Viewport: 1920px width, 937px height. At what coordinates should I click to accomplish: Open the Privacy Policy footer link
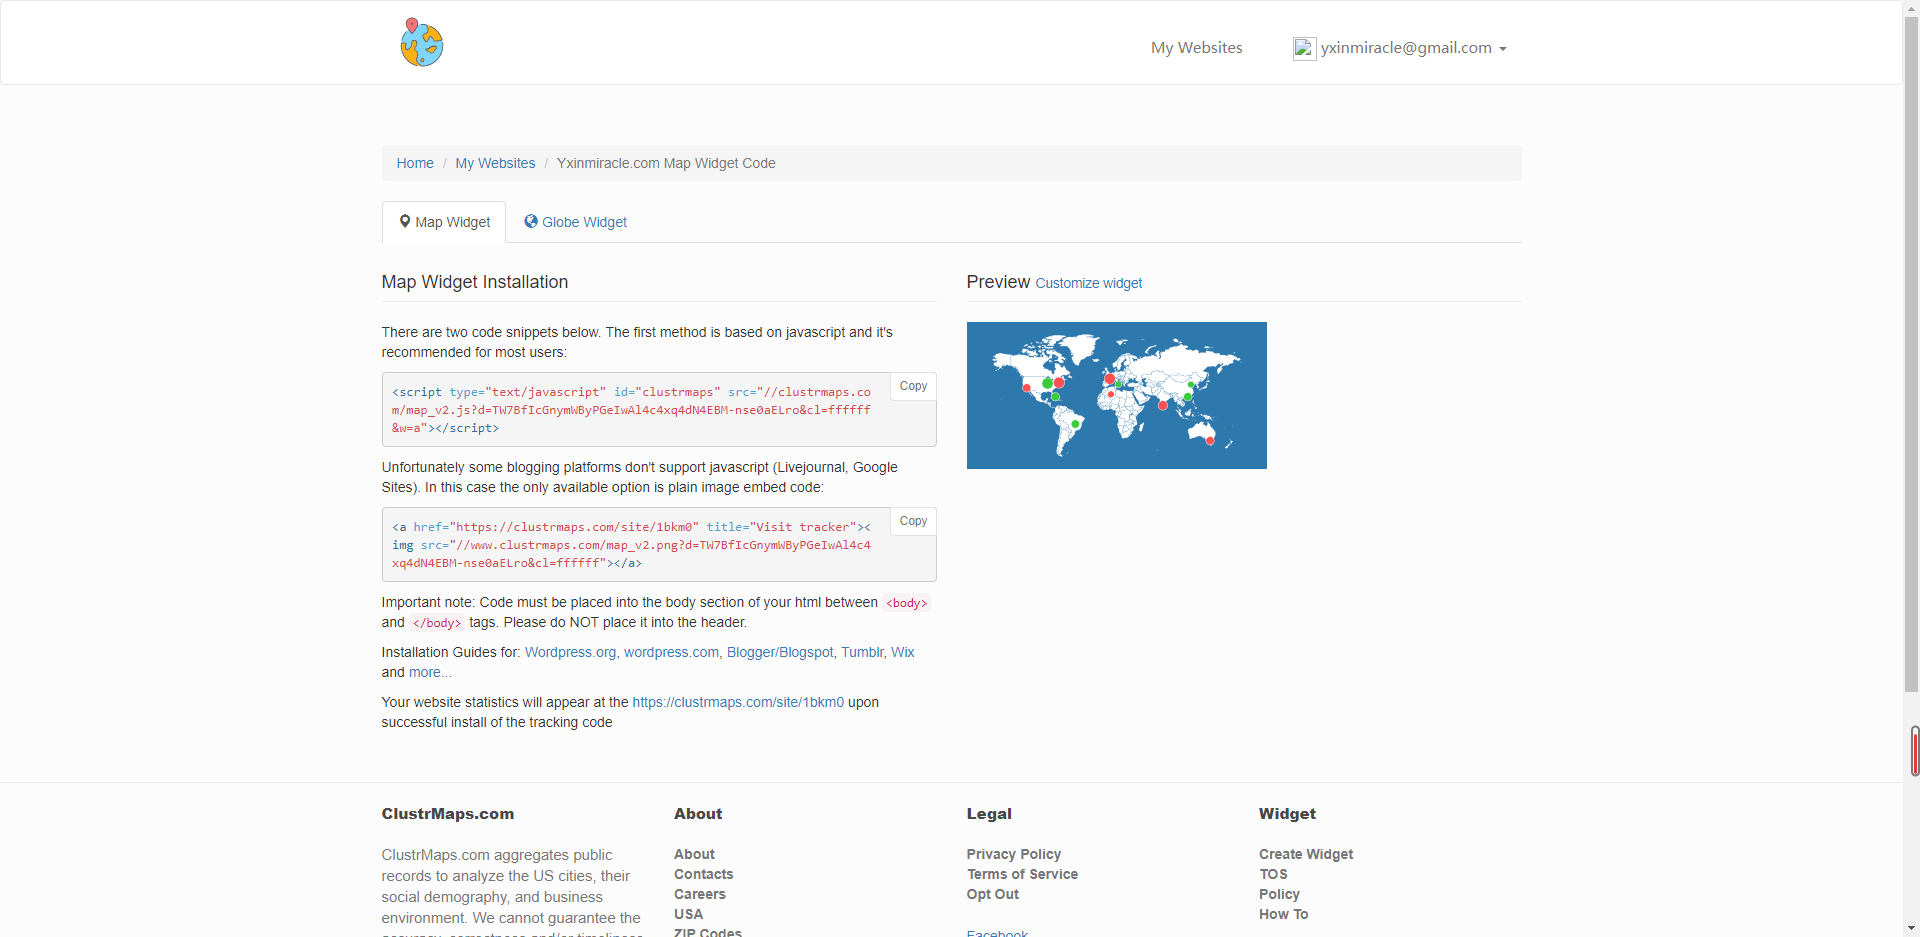[x=1013, y=854]
